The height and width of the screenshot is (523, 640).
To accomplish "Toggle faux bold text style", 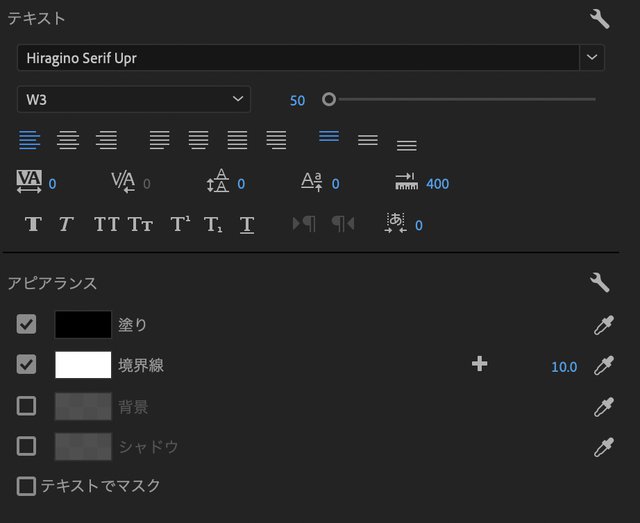I will pos(33,224).
